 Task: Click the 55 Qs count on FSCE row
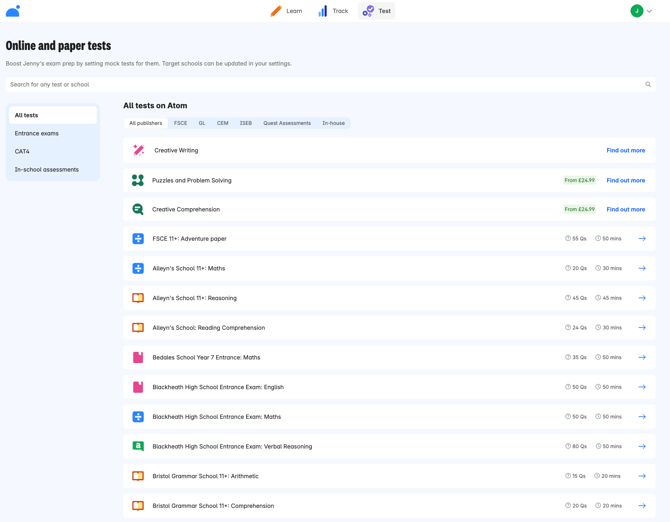pyautogui.click(x=576, y=238)
